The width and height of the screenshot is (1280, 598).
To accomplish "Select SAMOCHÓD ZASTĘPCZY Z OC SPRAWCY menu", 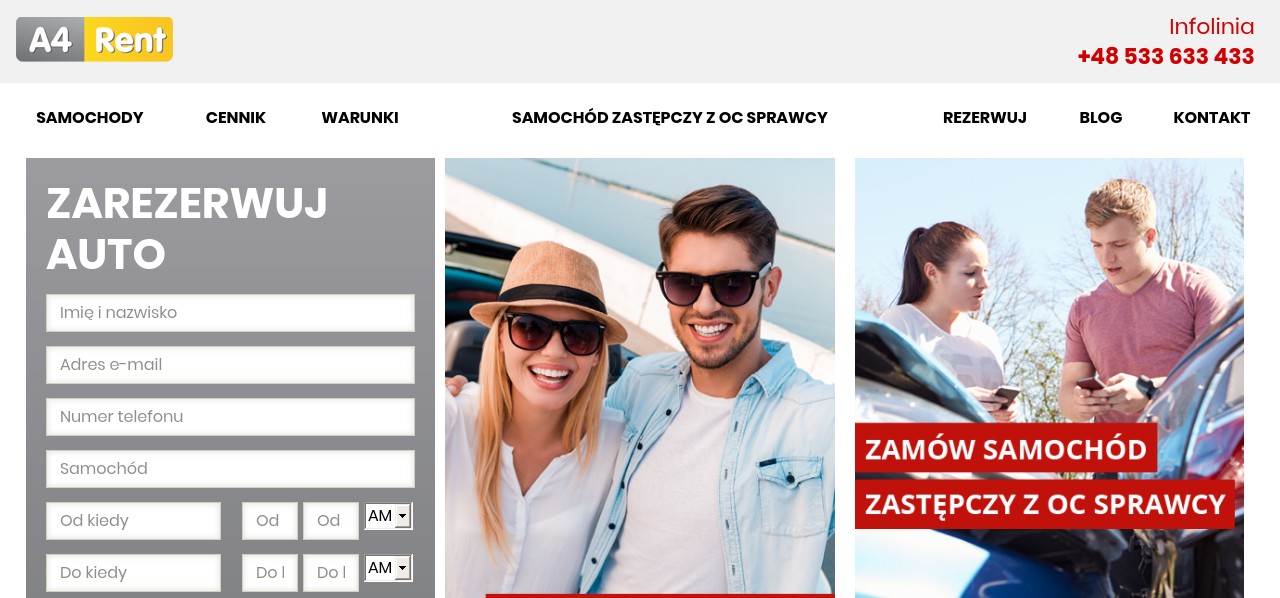I will (x=670, y=117).
